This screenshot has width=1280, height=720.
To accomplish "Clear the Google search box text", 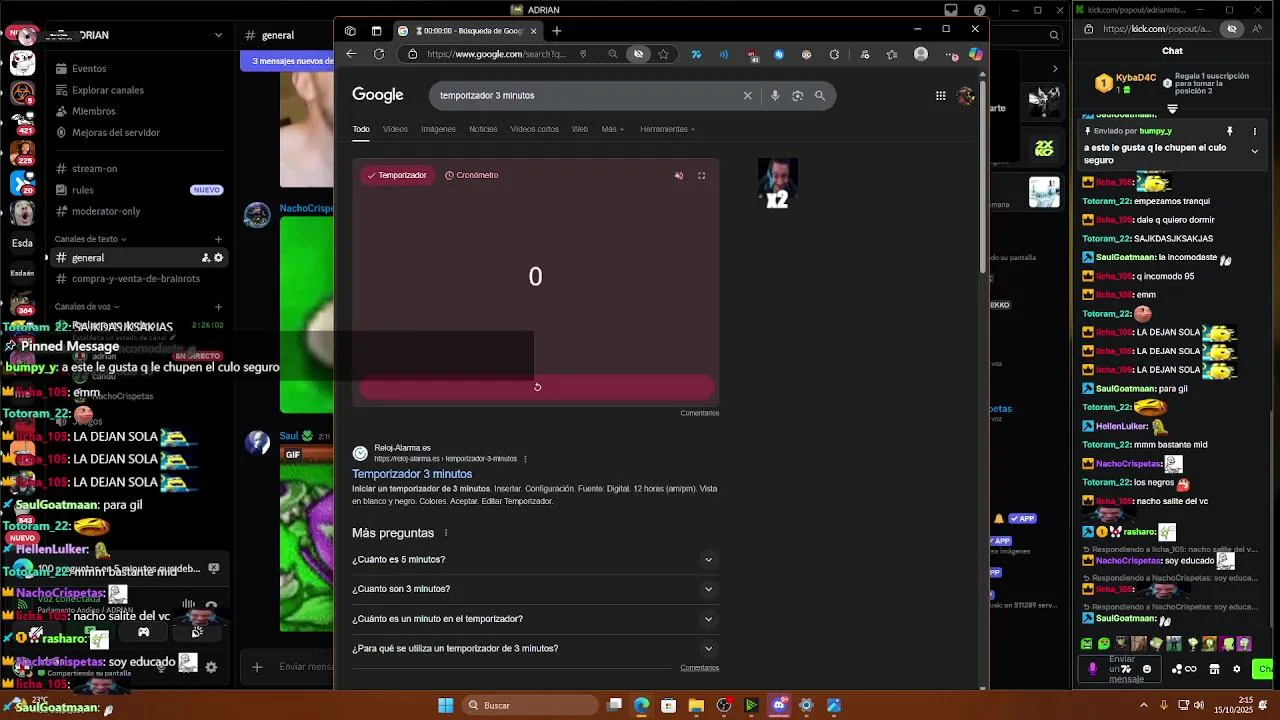I will (747, 95).
